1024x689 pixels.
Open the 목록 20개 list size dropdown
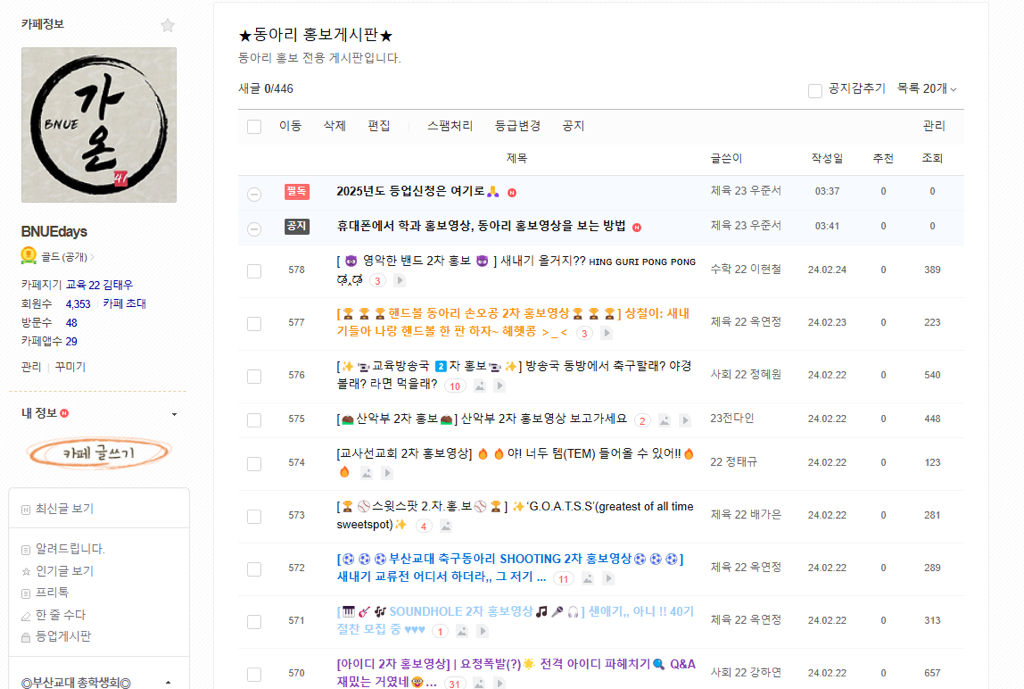(x=927, y=89)
